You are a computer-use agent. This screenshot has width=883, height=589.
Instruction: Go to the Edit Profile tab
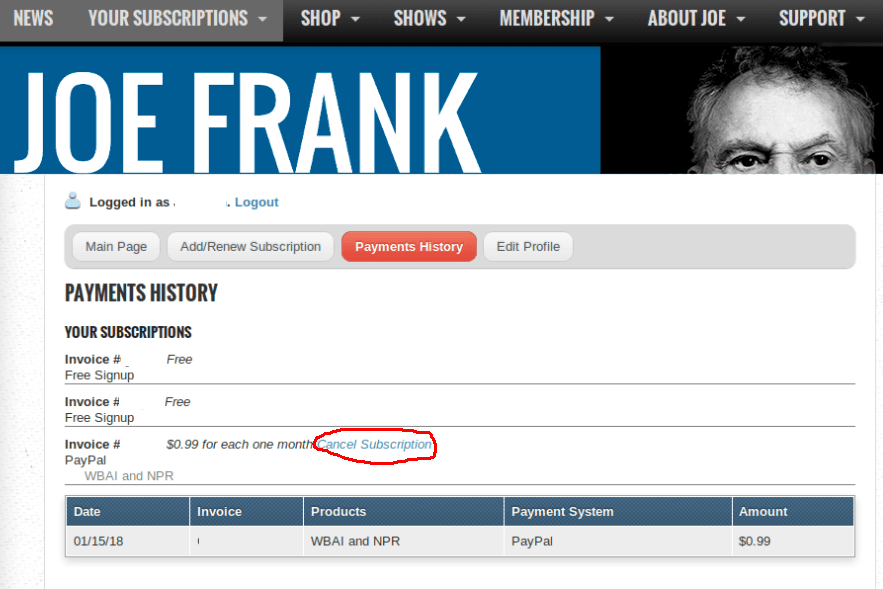(x=528, y=247)
